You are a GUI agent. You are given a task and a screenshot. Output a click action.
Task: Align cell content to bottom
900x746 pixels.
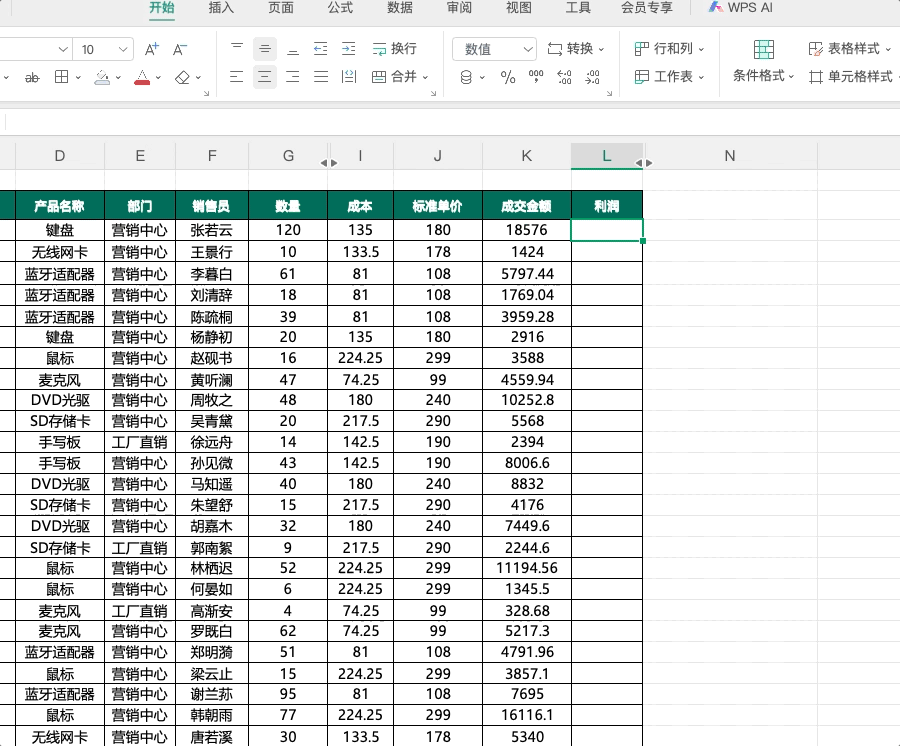(293, 49)
